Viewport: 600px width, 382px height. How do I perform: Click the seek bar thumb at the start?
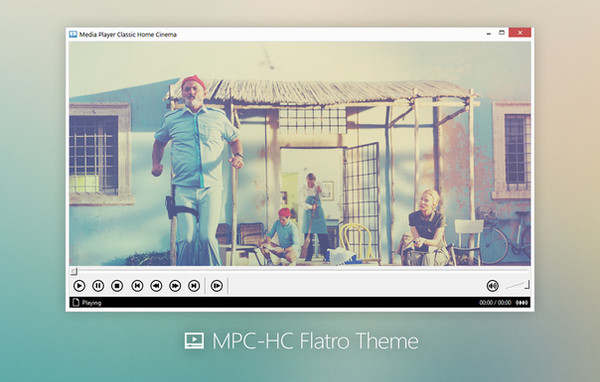[x=74, y=271]
